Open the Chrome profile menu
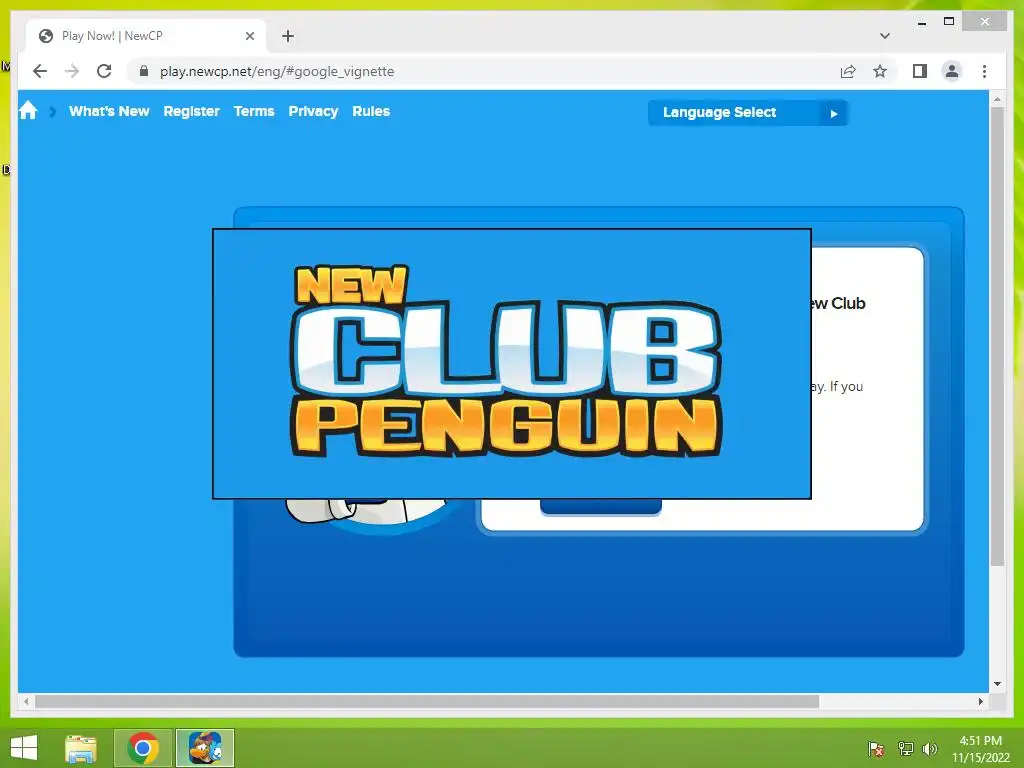Screen dimensions: 1024x768 pos(952,71)
